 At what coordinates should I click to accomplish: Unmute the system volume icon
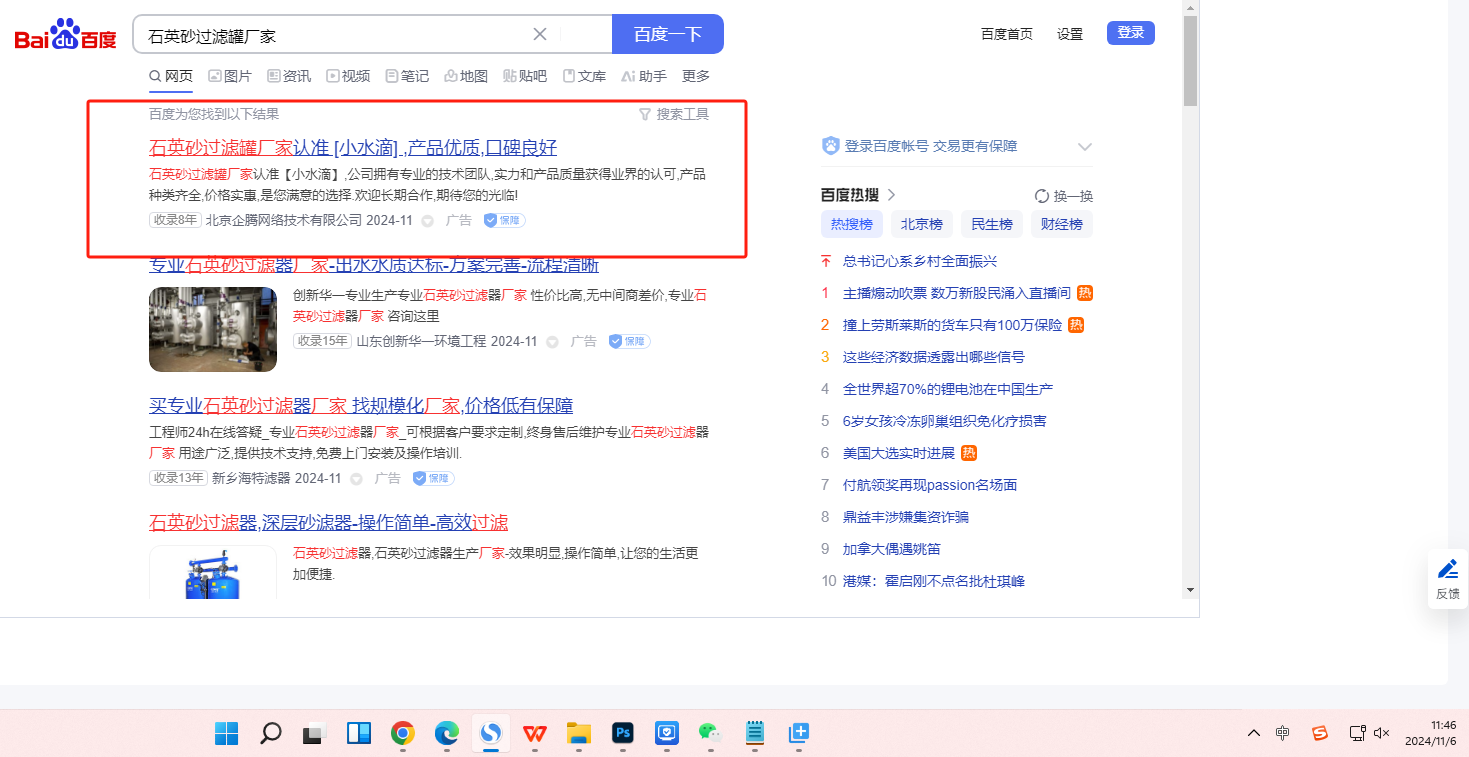pyautogui.click(x=1382, y=733)
